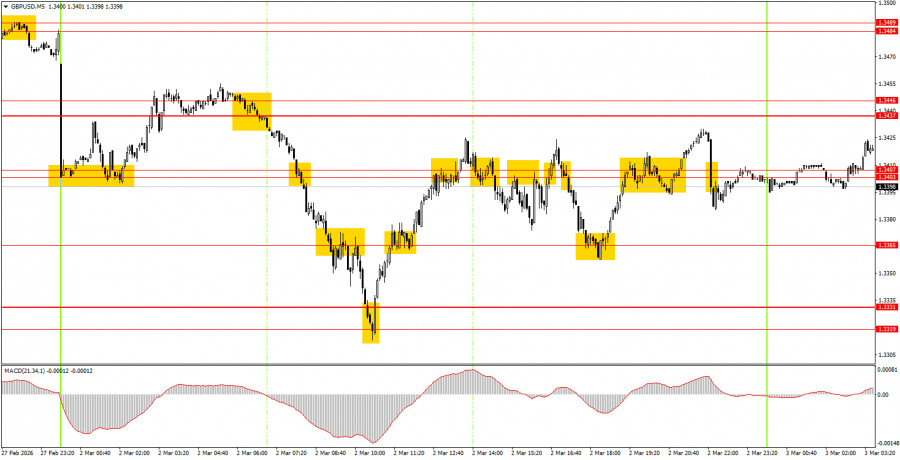Click the 2 Mar 04:40 time axis label

[x=214, y=453]
